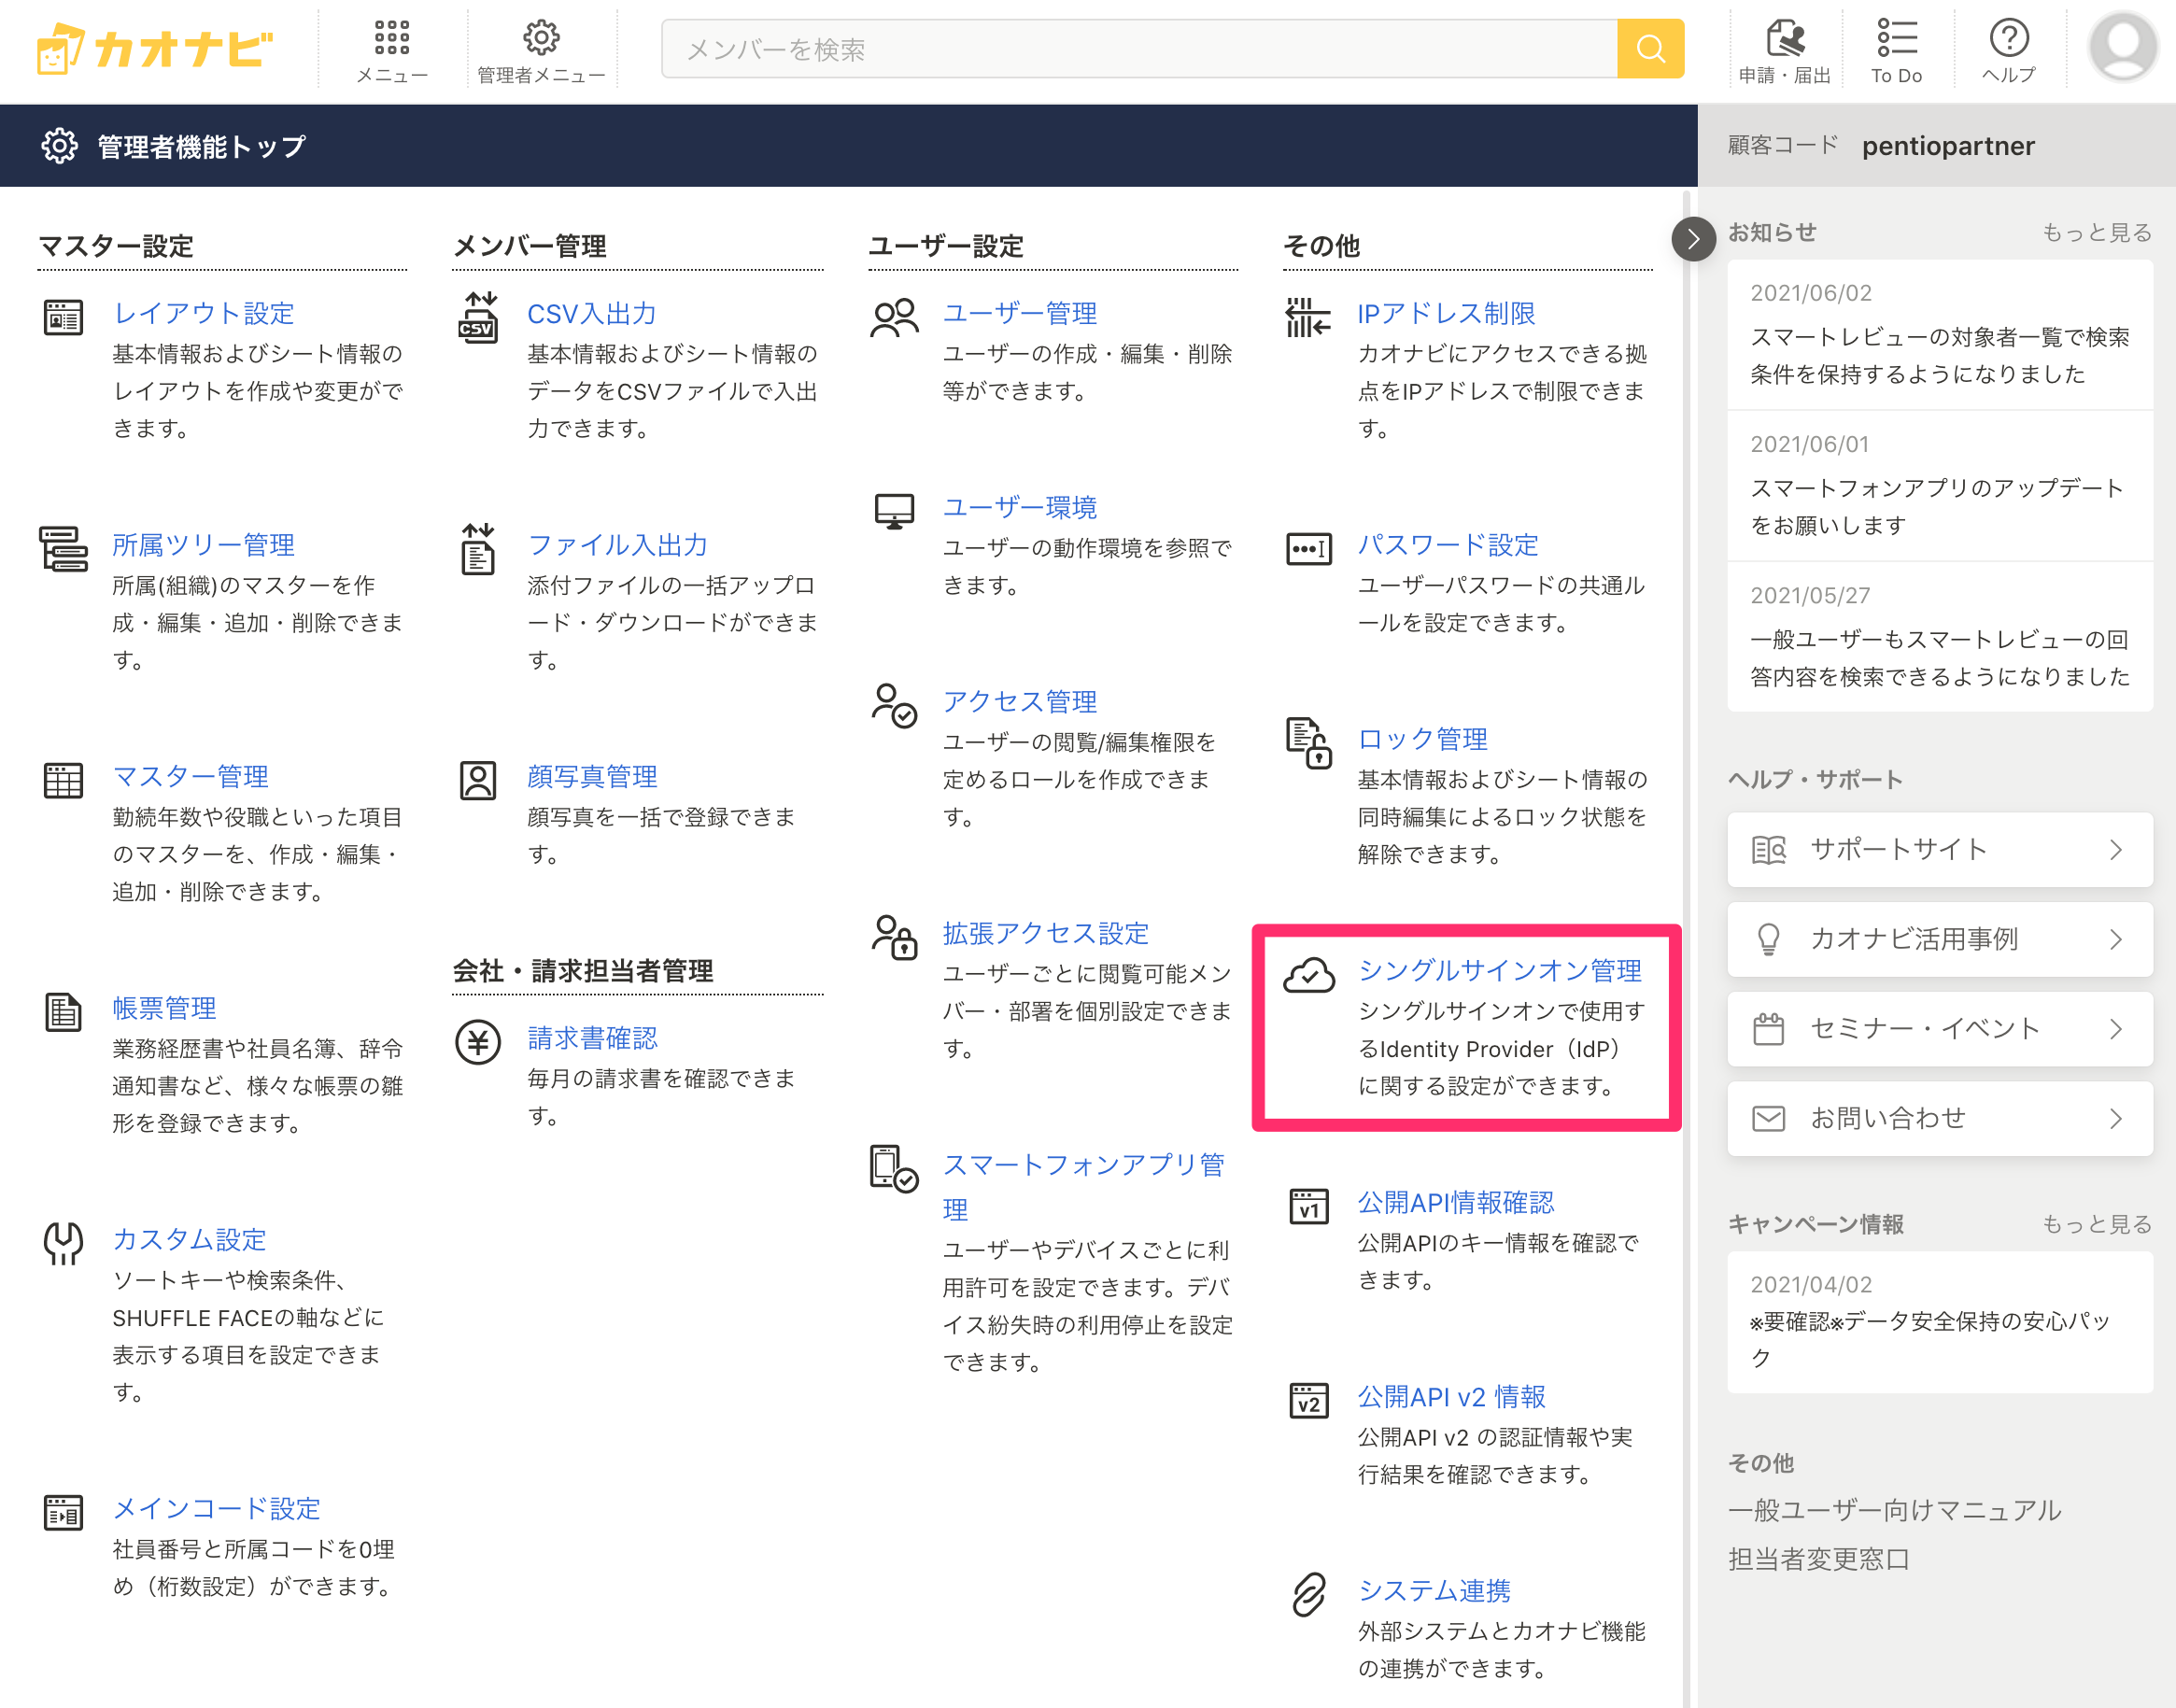
Task: Click the 公開API v2 情報 icon
Action: [x=1308, y=1400]
